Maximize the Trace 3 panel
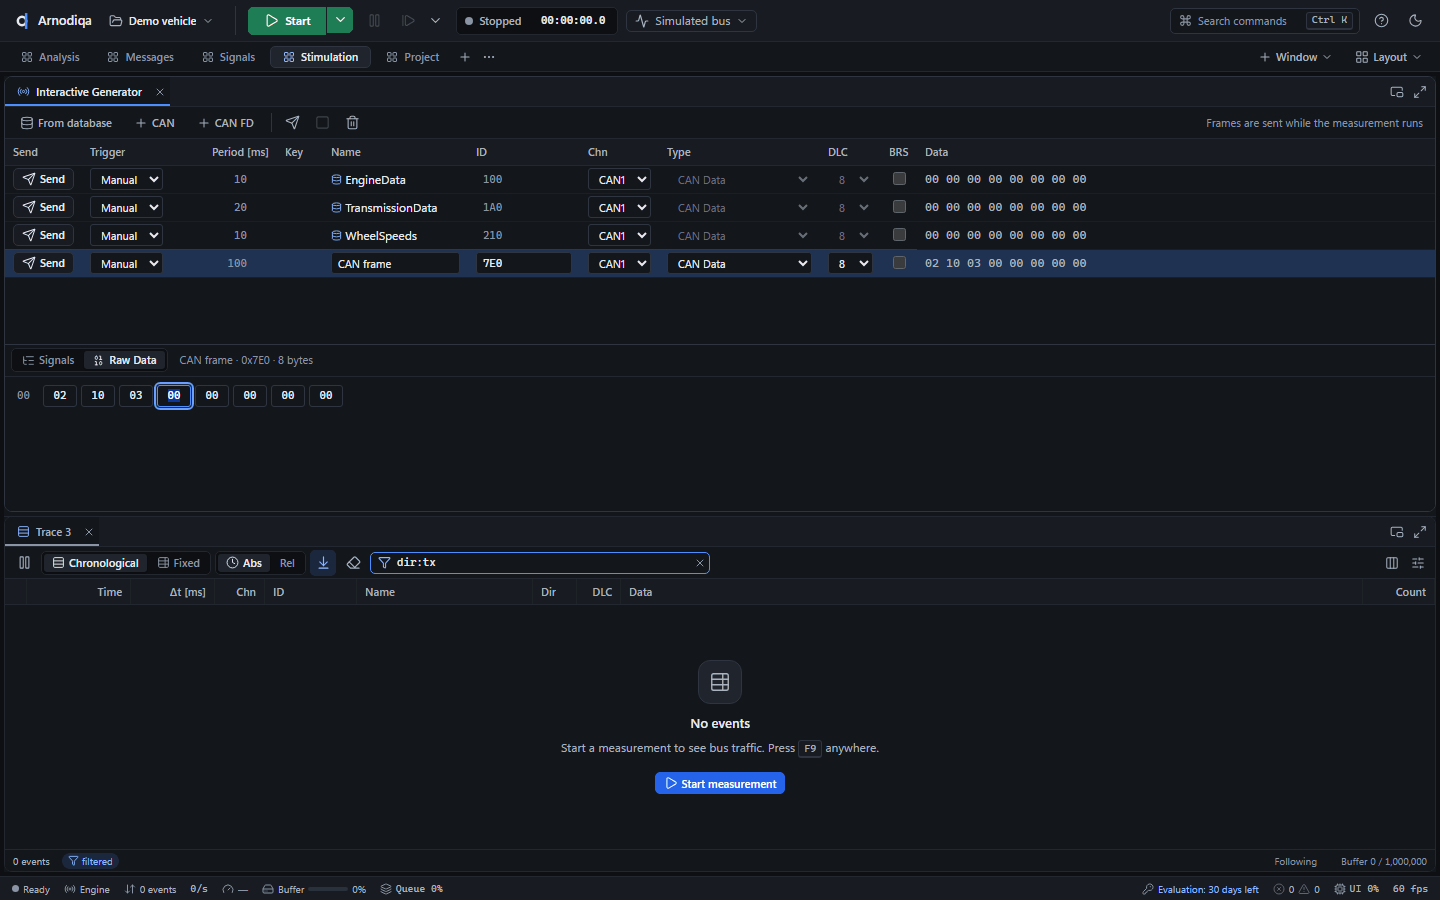The image size is (1440, 900). [x=1420, y=532]
